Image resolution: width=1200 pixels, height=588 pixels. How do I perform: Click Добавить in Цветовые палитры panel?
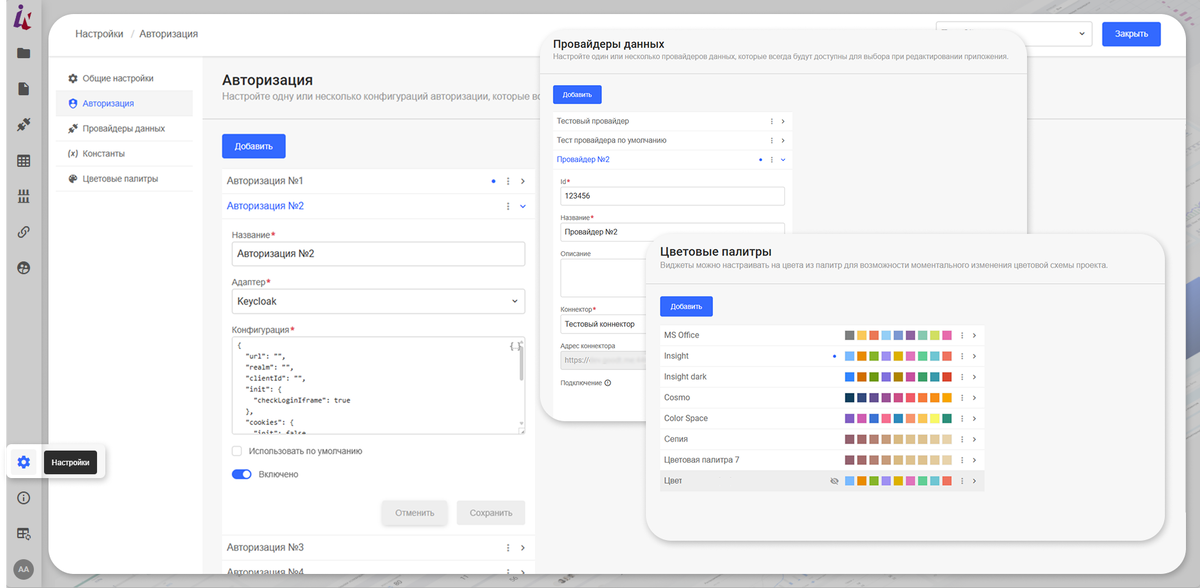click(x=686, y=306)
